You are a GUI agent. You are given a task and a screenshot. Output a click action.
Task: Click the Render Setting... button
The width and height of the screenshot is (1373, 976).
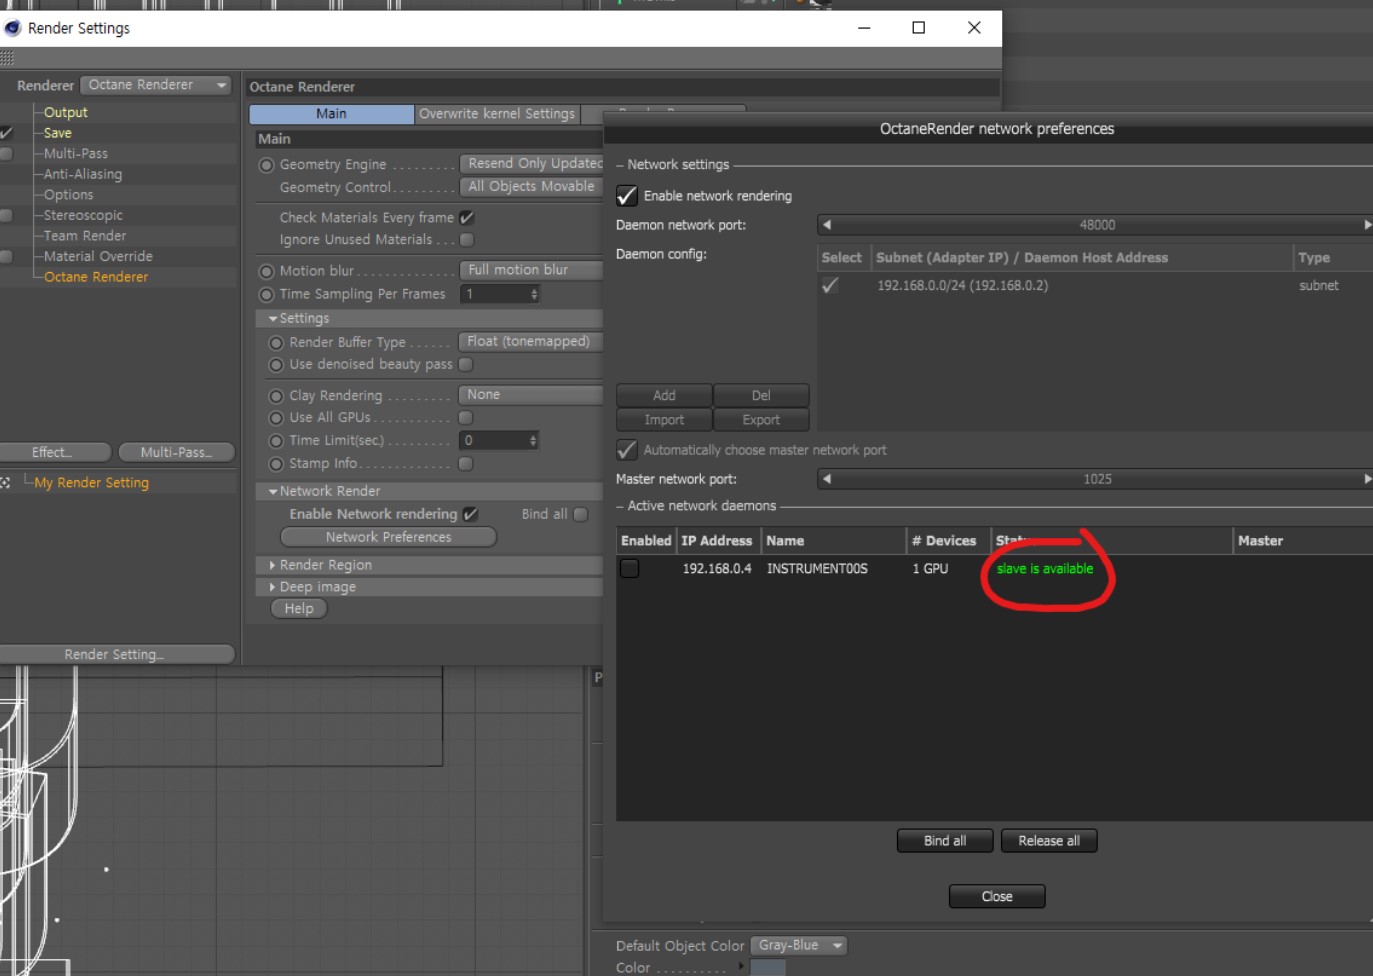(x=116, y=655)
